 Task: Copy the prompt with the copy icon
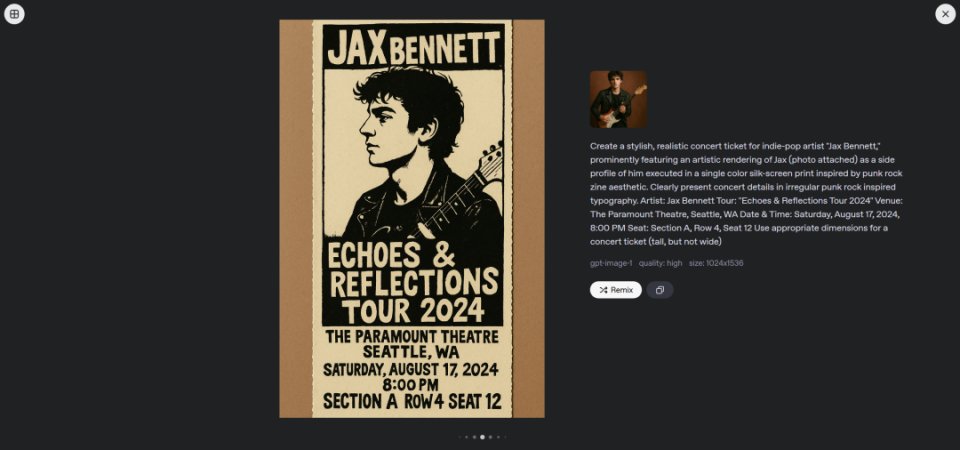(660, 290)
